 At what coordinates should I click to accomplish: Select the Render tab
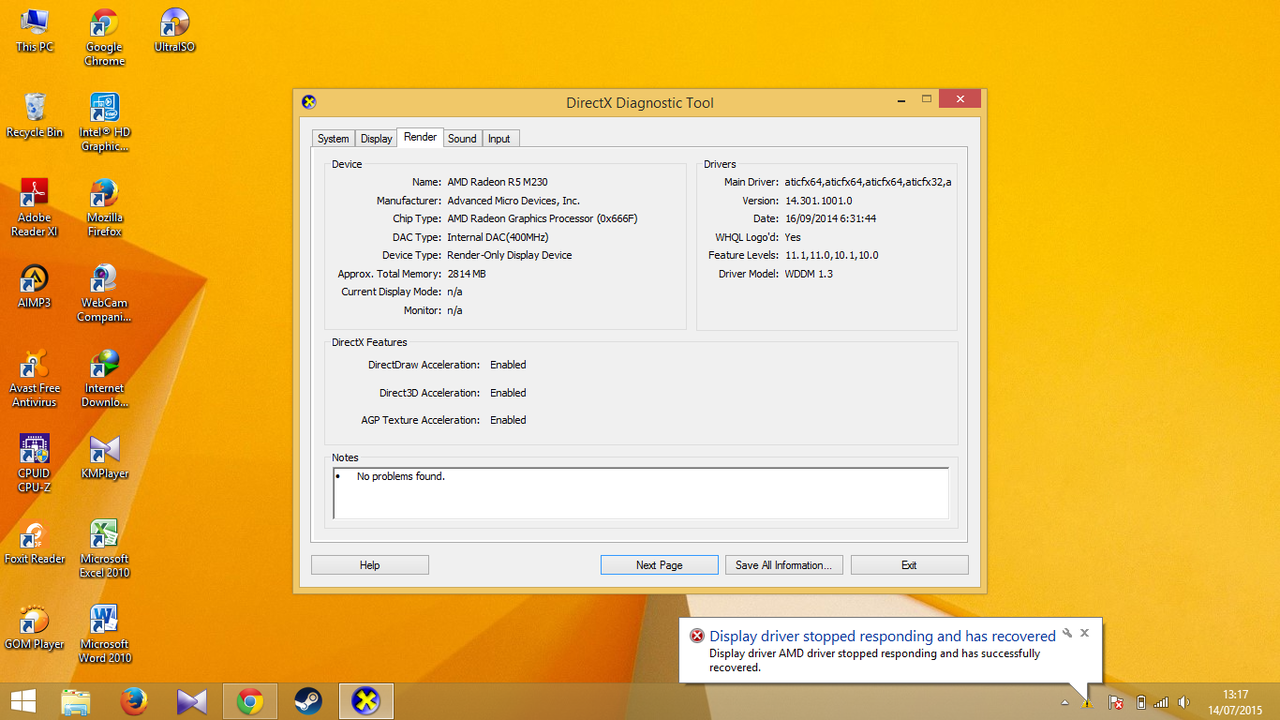click(x=420, y=137)
